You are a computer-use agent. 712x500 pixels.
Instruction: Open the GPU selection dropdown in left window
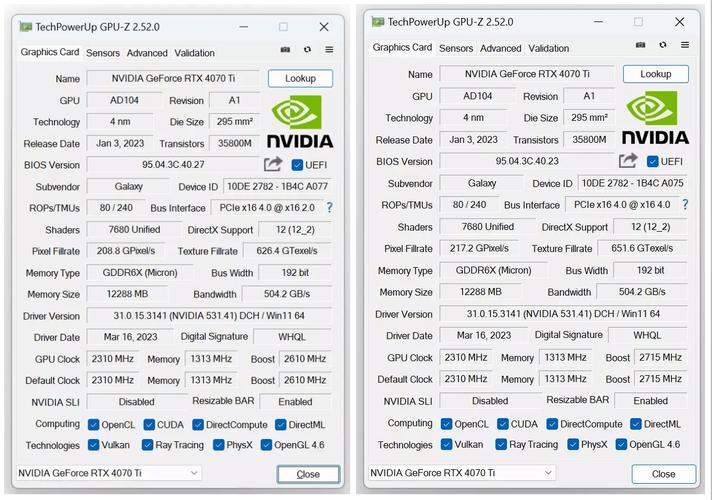click(x=110, y=473)
